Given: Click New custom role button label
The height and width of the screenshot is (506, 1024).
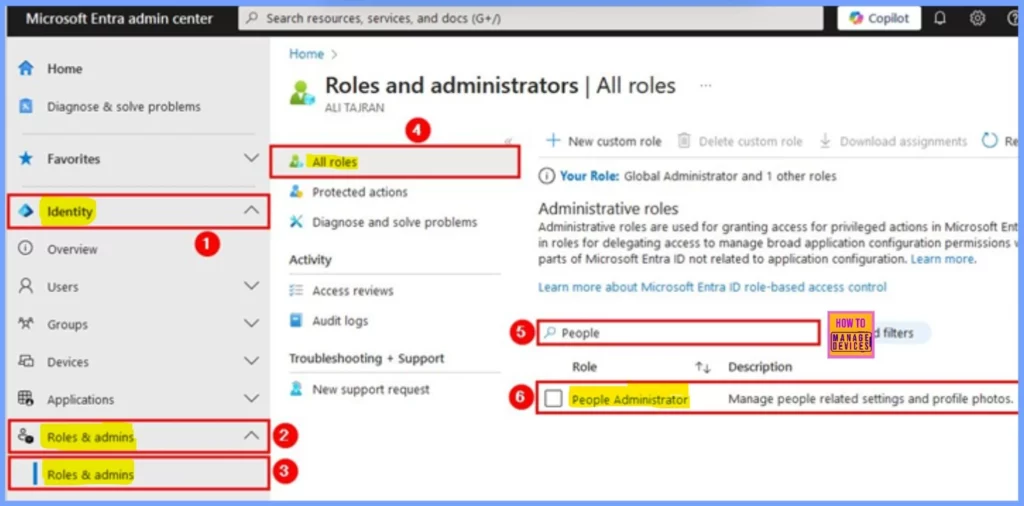Looking at the screenshot, I should click(x=615, y=141).
